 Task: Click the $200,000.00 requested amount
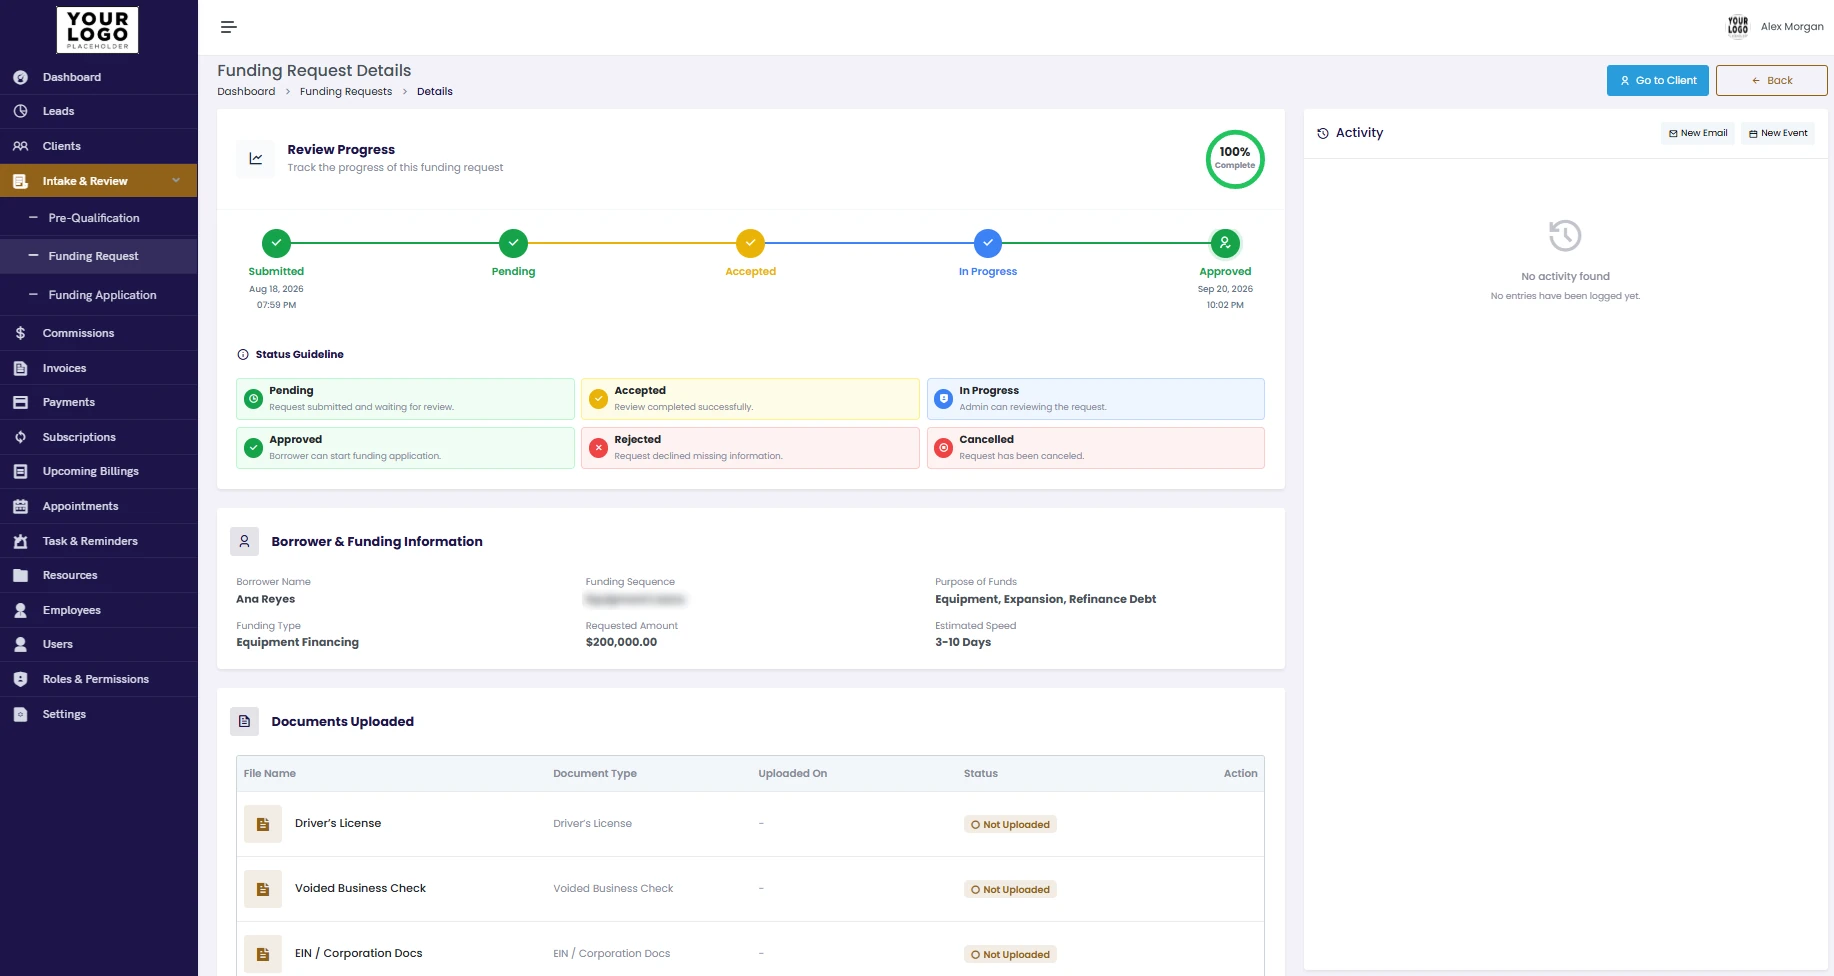pyautogui.click(x=621, y=642)
